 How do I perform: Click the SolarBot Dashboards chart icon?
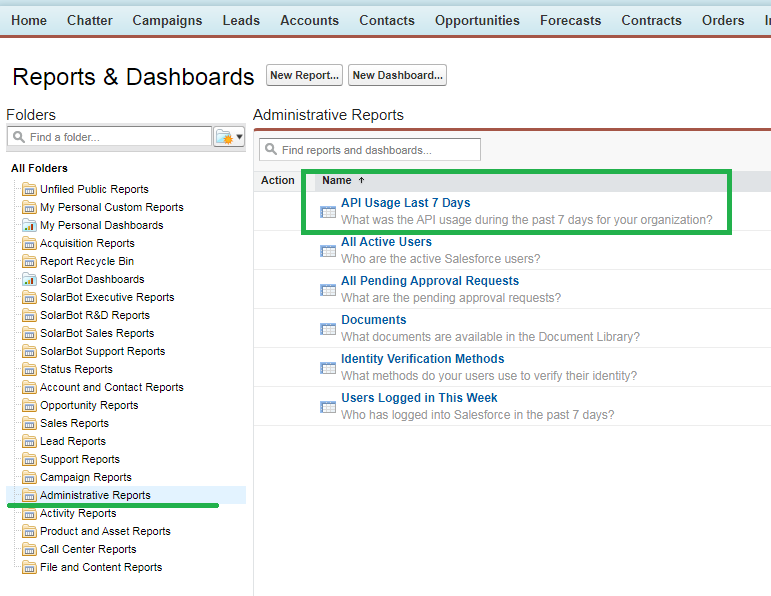(x=30, y=279)
